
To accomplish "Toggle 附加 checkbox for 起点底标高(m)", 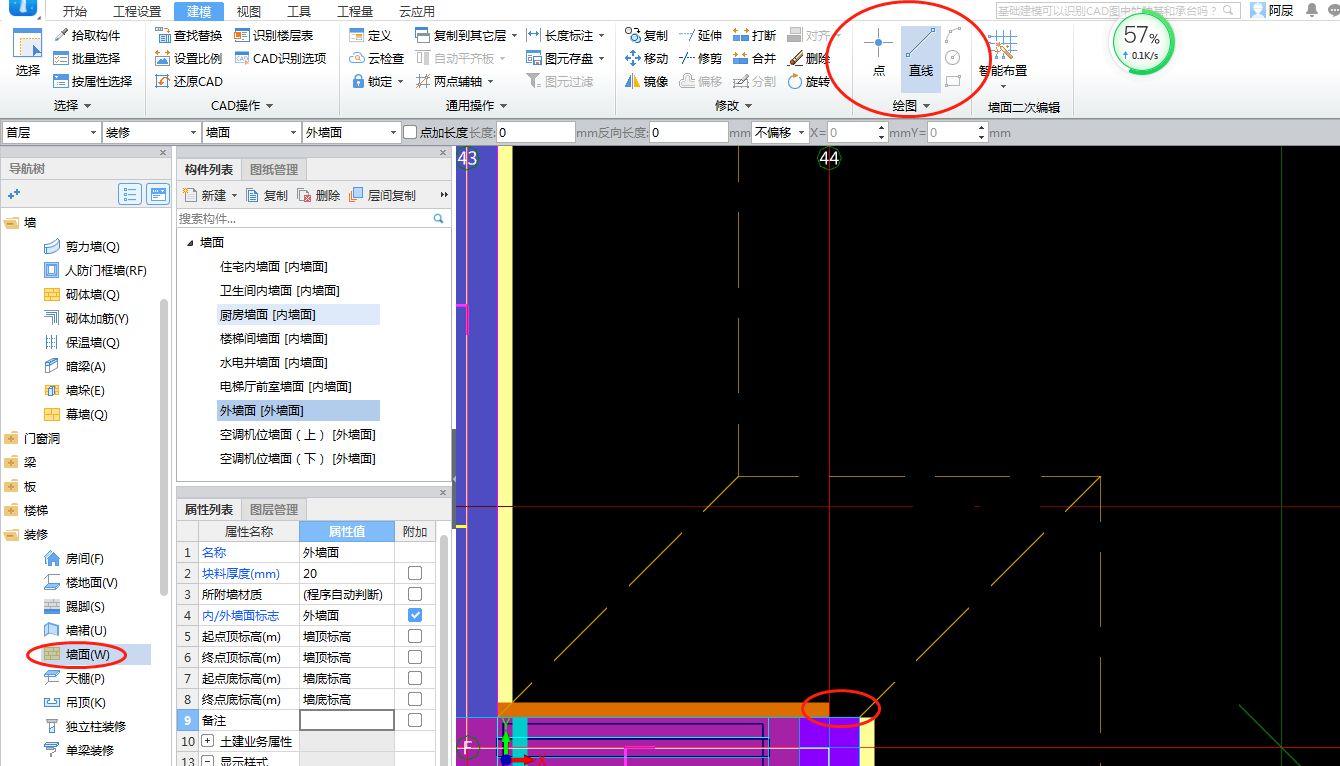I will pyautogui.click(x=415, y=678).
